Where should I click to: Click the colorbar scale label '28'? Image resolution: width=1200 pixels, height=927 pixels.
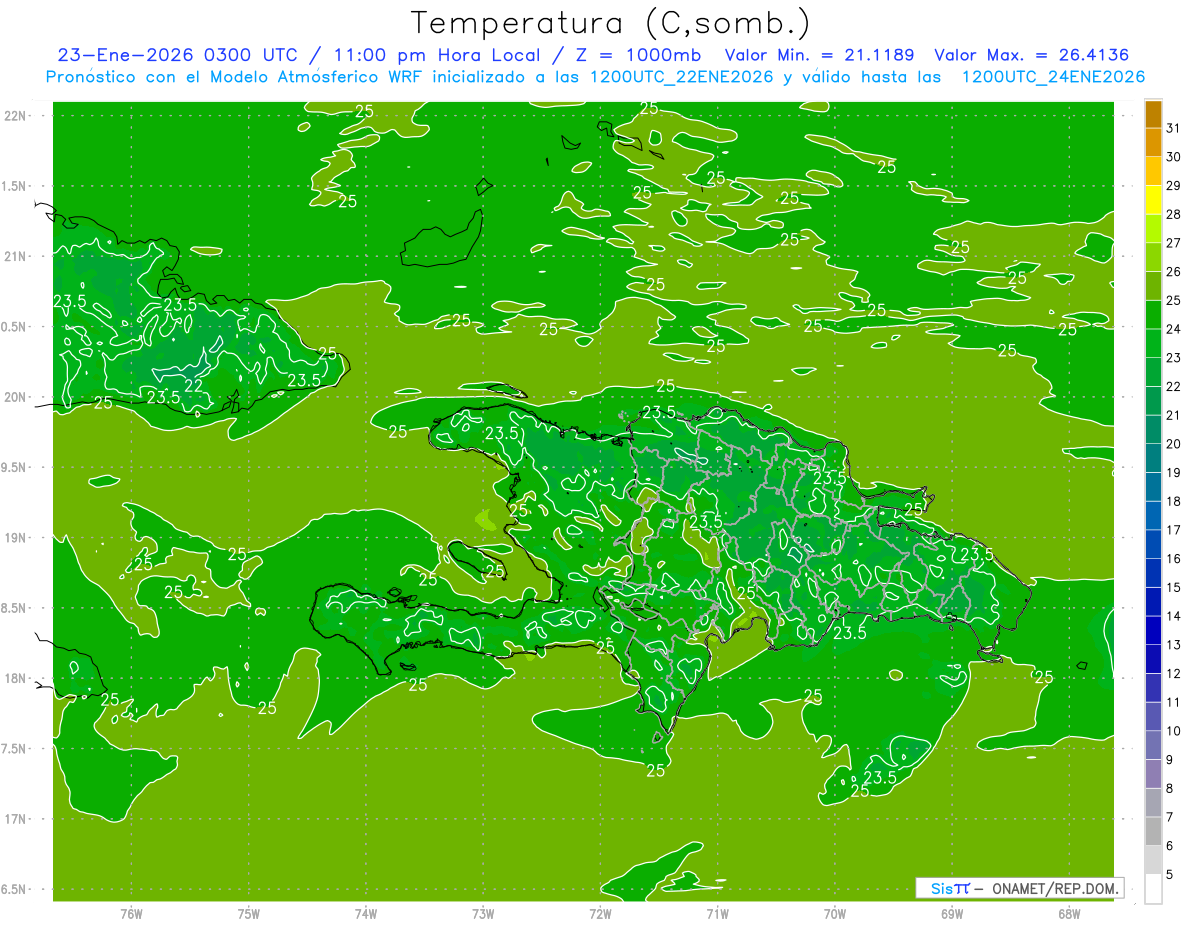(1174, 214)
